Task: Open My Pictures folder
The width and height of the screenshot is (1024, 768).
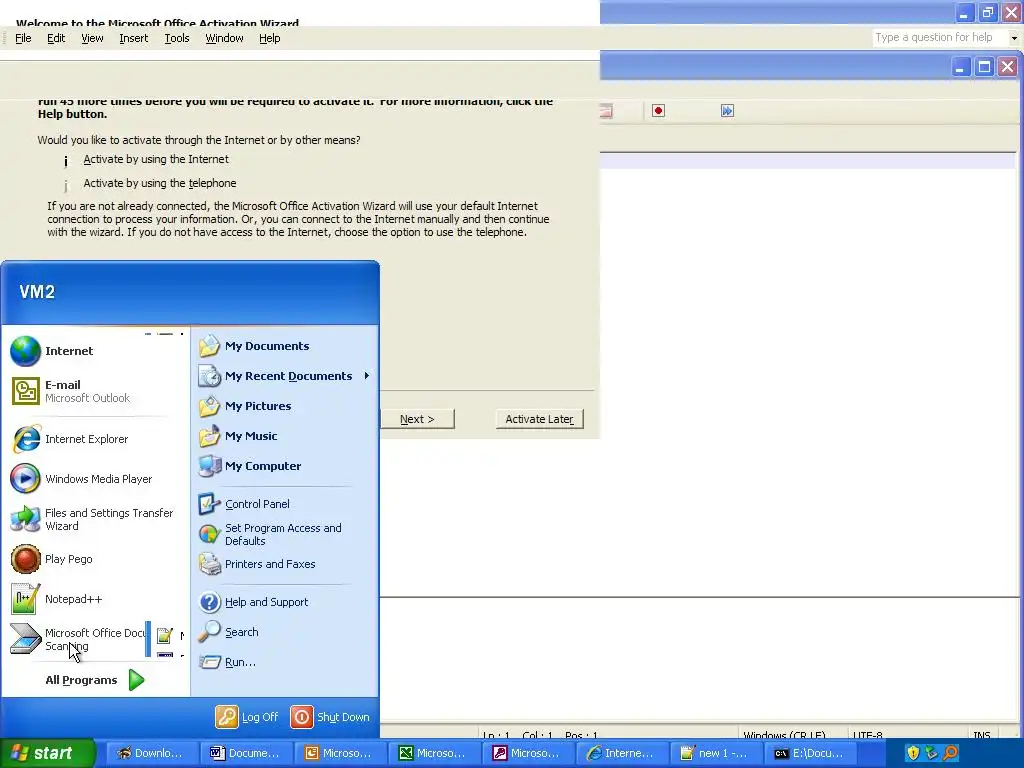Action: (246, 406)
